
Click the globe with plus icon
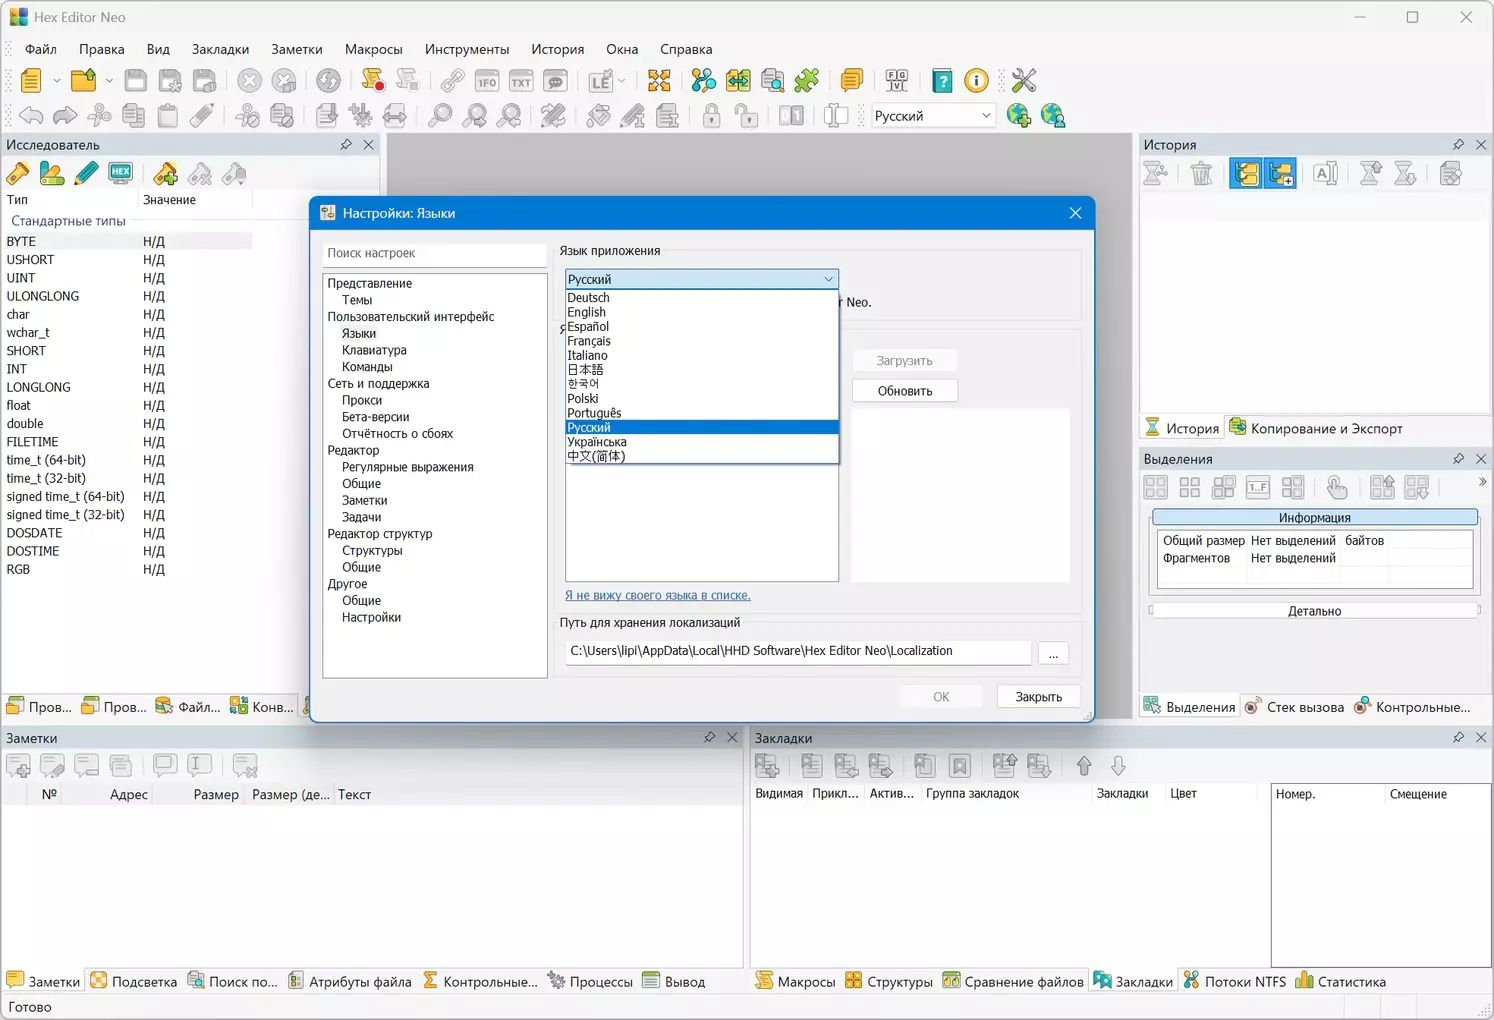point(1019,116)
